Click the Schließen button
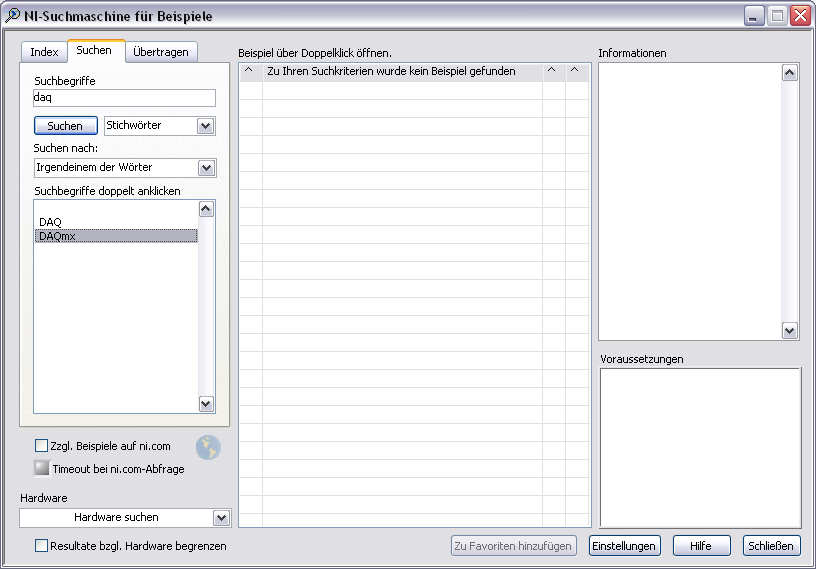The height and width of the screenshot is (569, 816). tap(771, 546)
